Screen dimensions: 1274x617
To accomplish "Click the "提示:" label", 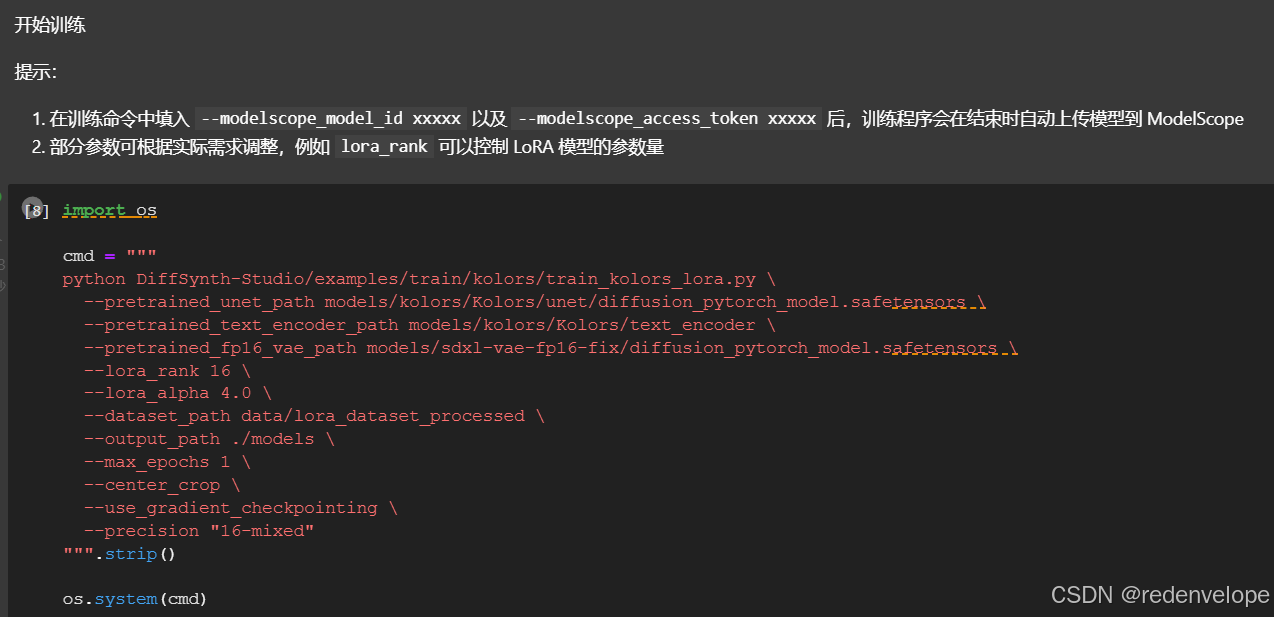I will [x=36, y=72].
